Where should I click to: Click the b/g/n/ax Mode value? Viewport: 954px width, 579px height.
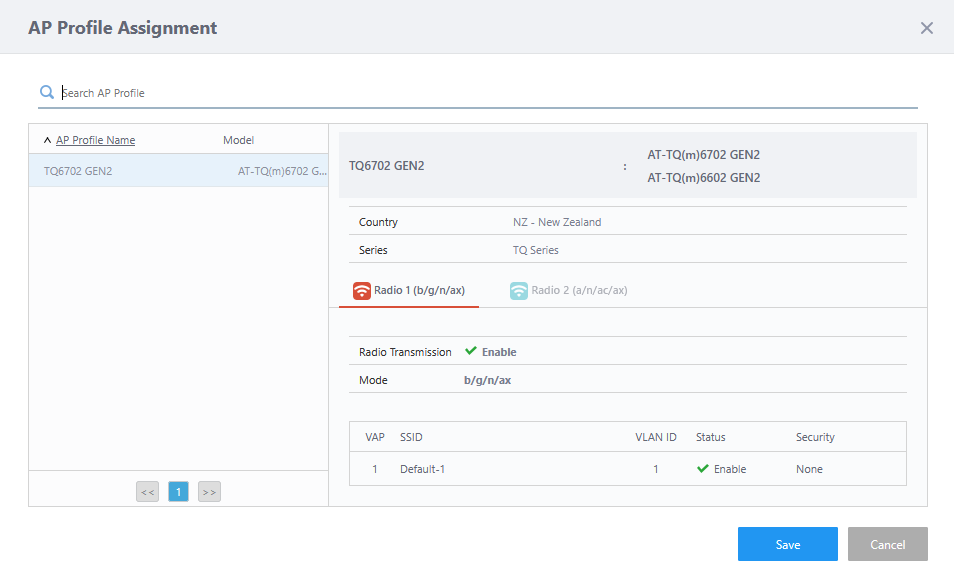(x=487, y=380)
